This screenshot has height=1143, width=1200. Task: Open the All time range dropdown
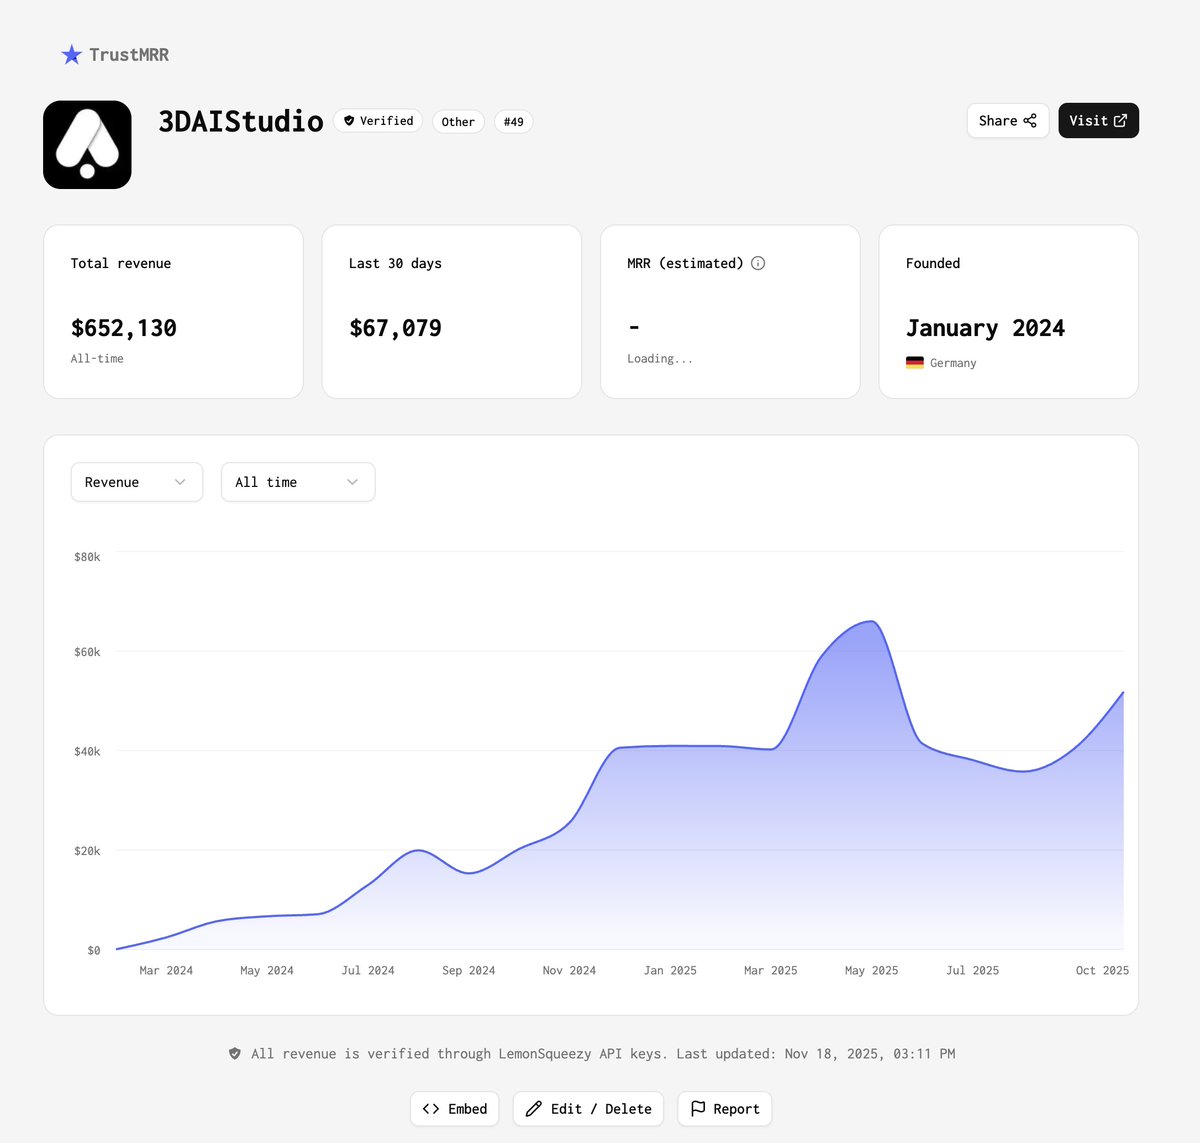click(x=298, y=482)
